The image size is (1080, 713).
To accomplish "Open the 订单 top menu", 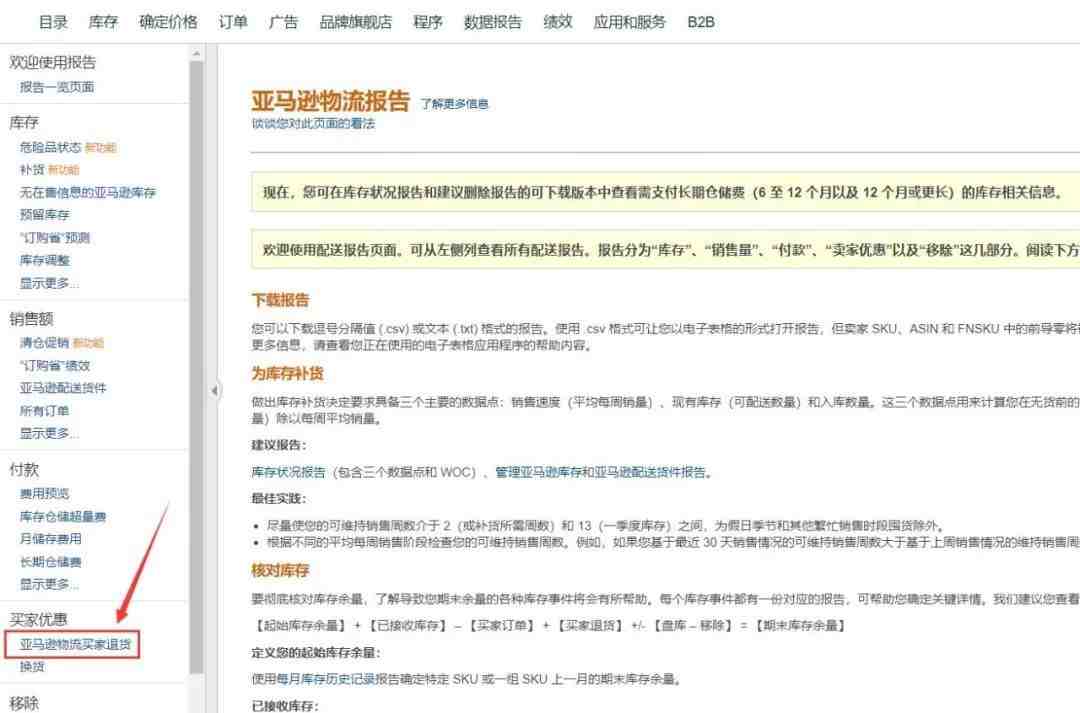I will click(x=233, y=22).
